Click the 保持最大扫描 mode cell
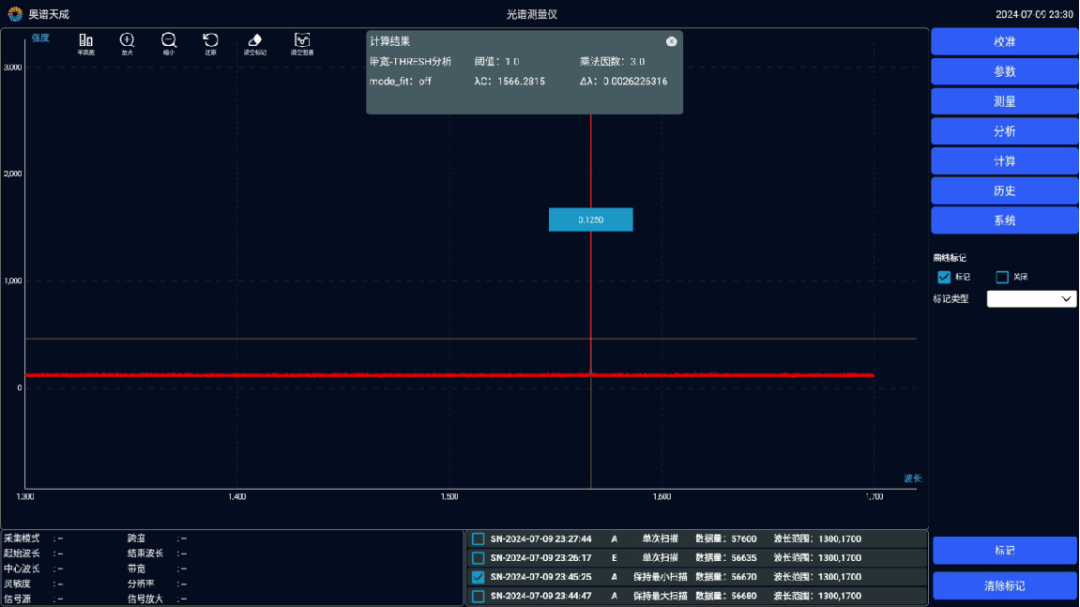 point(661,596)
